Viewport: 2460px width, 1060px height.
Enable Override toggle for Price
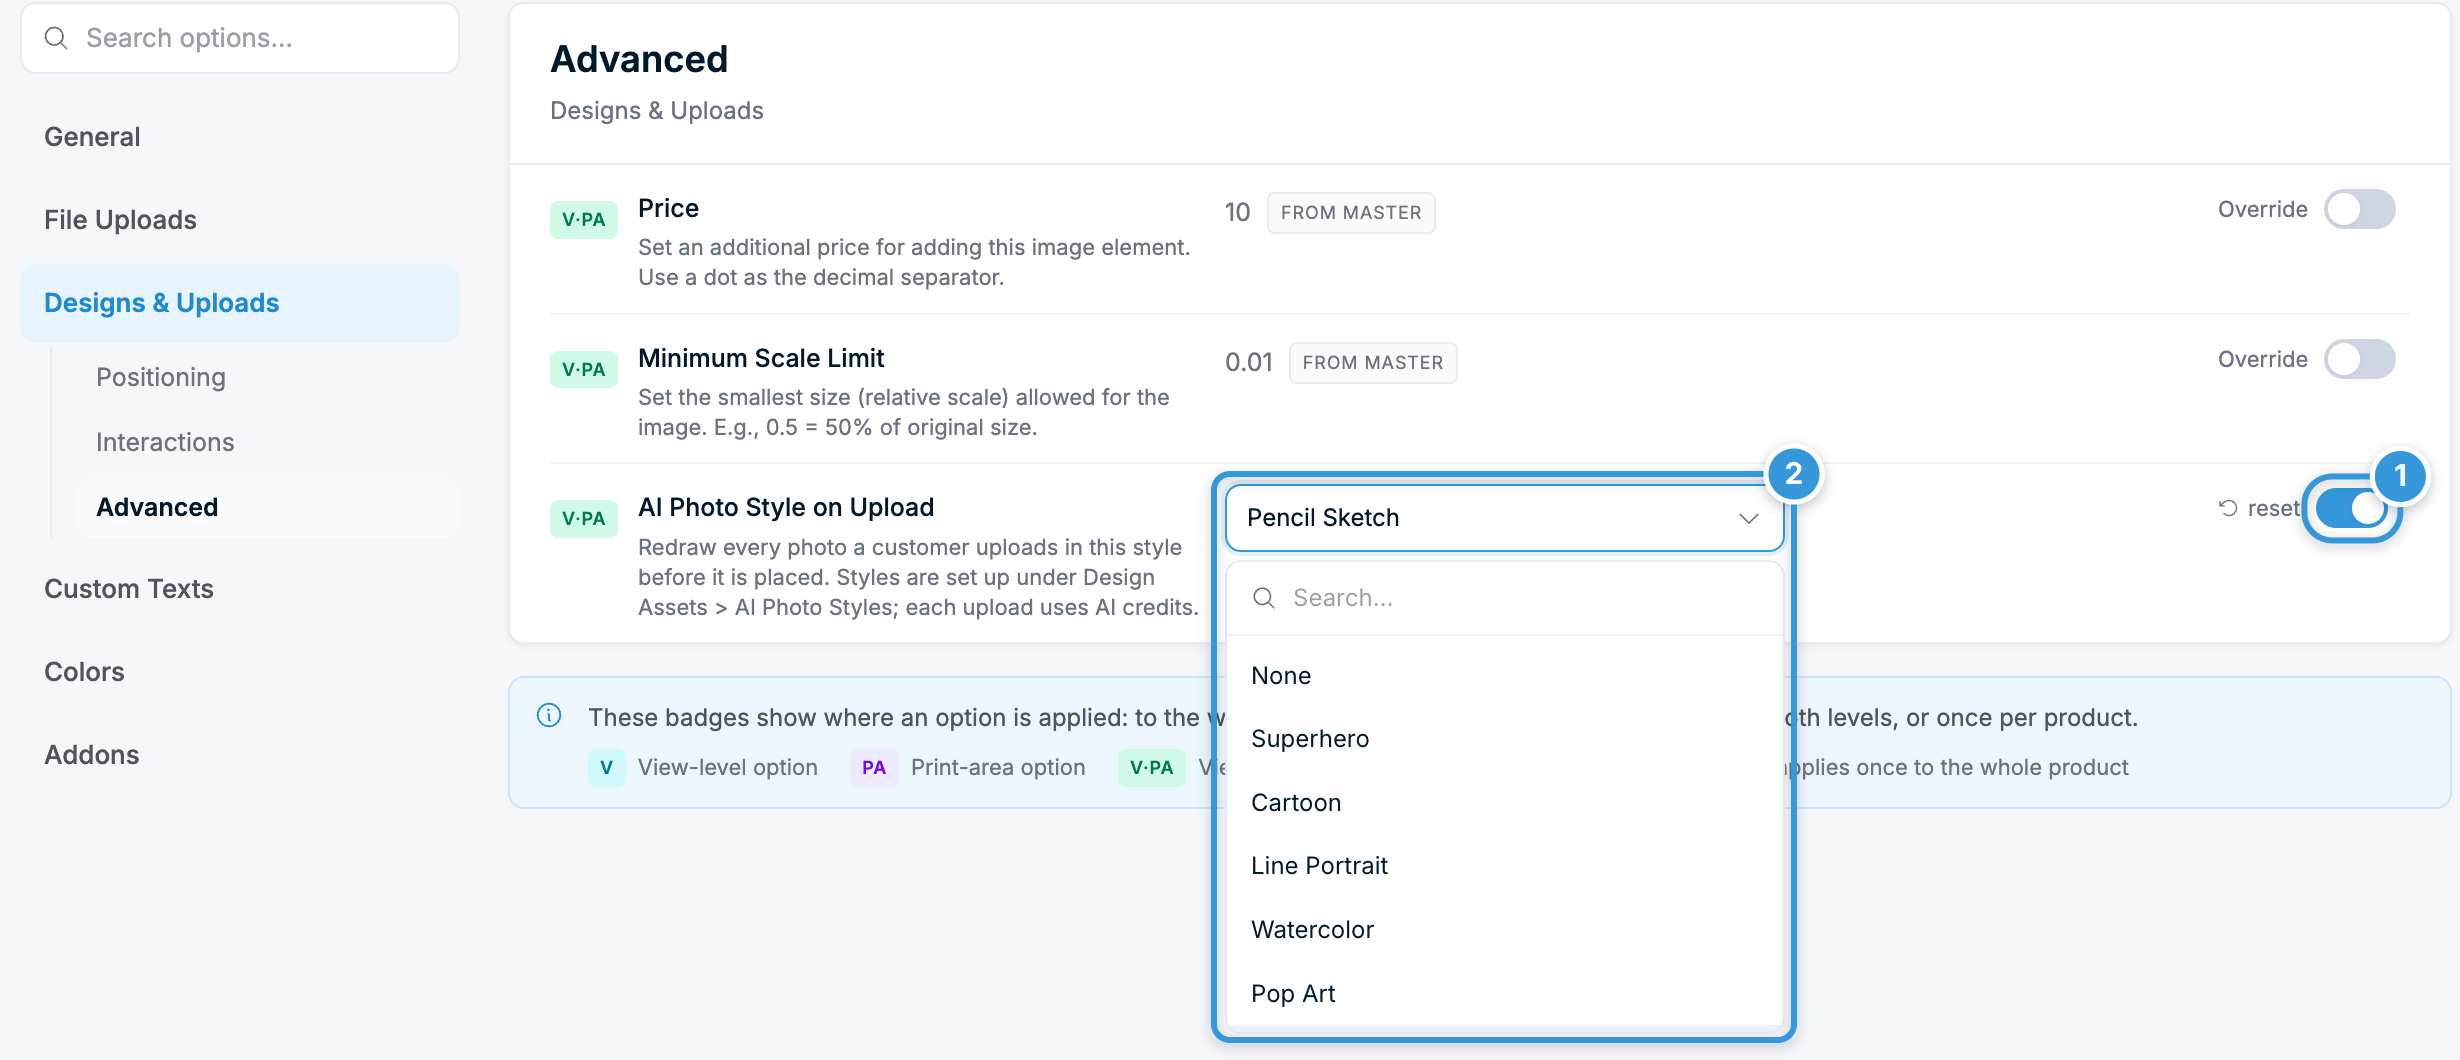(x=2360, y=210)
